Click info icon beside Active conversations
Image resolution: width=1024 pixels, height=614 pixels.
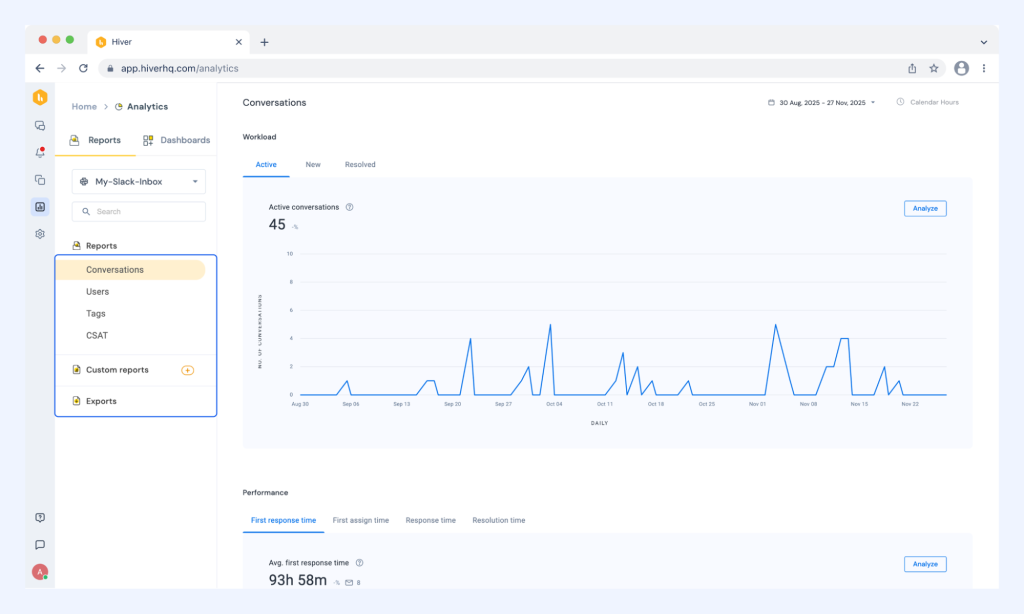(349, 207)
